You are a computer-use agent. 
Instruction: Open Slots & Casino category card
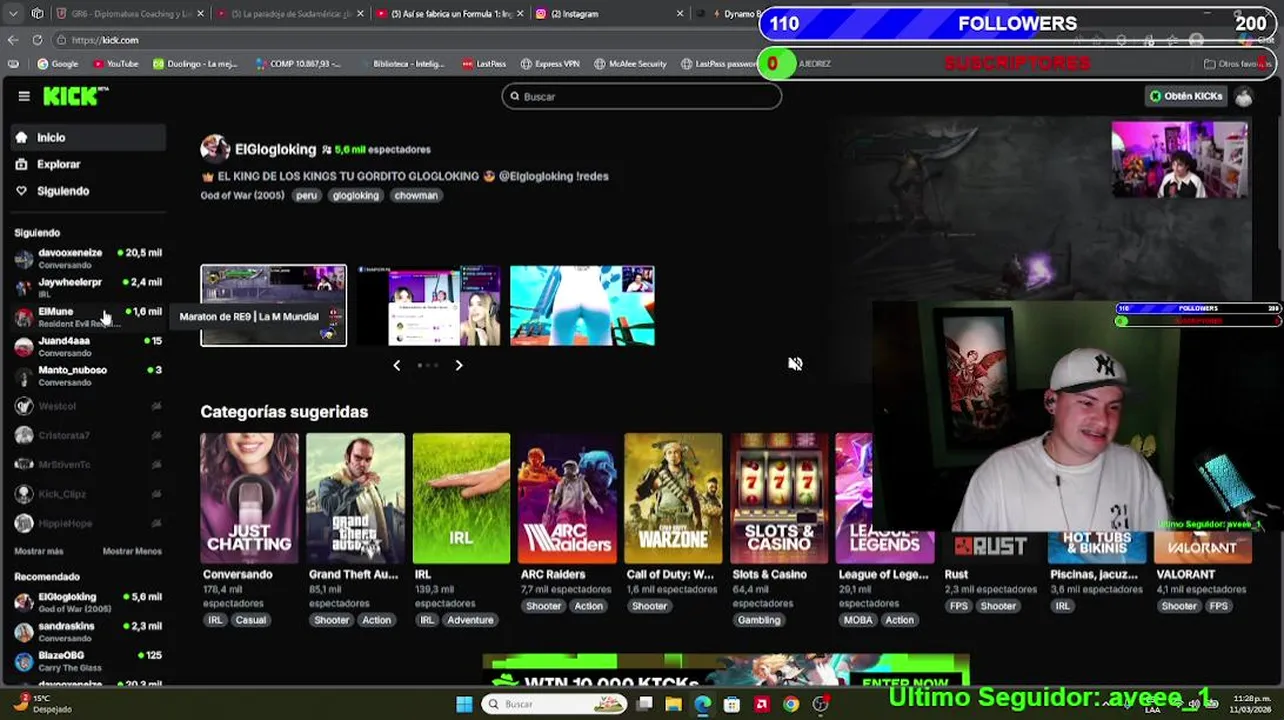[x=779, y=498]
